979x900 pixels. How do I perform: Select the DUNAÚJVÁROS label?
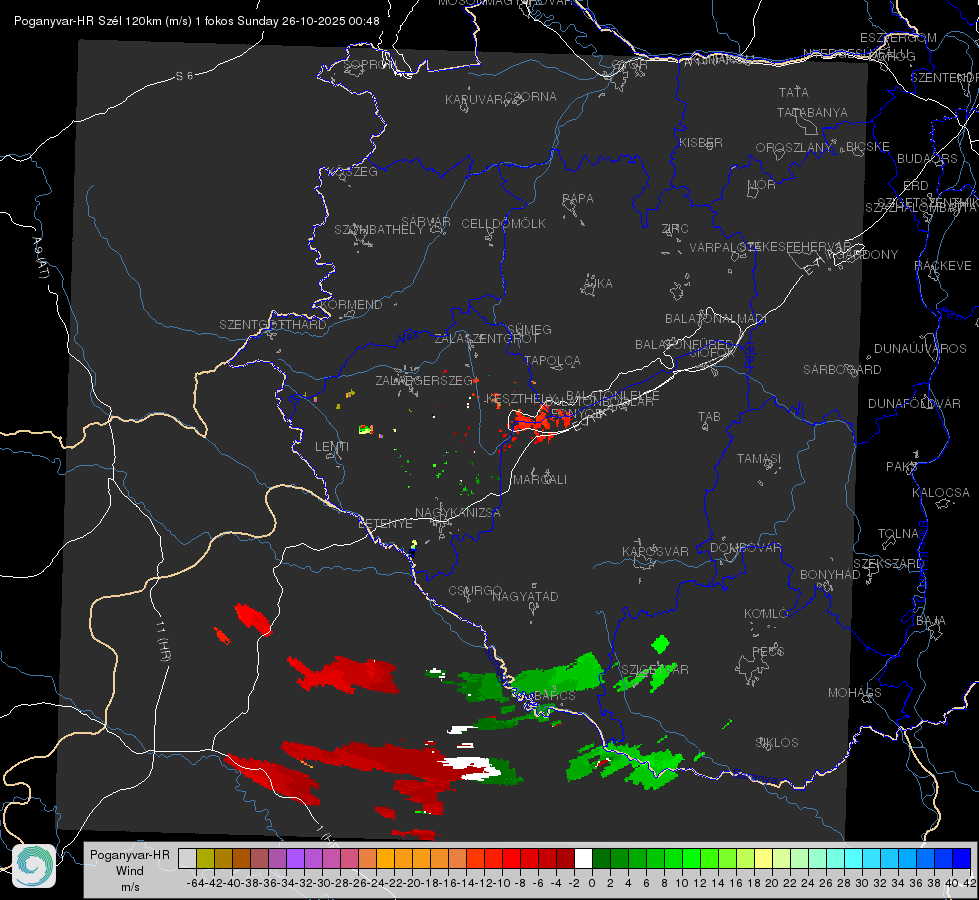pos(920,348)
